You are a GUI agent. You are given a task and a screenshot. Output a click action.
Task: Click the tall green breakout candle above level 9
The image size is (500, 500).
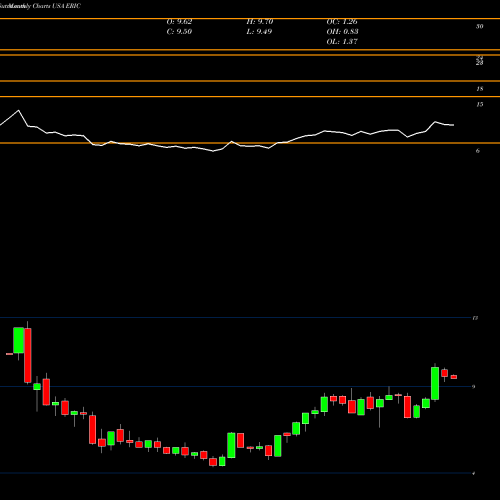pos(435,383)
